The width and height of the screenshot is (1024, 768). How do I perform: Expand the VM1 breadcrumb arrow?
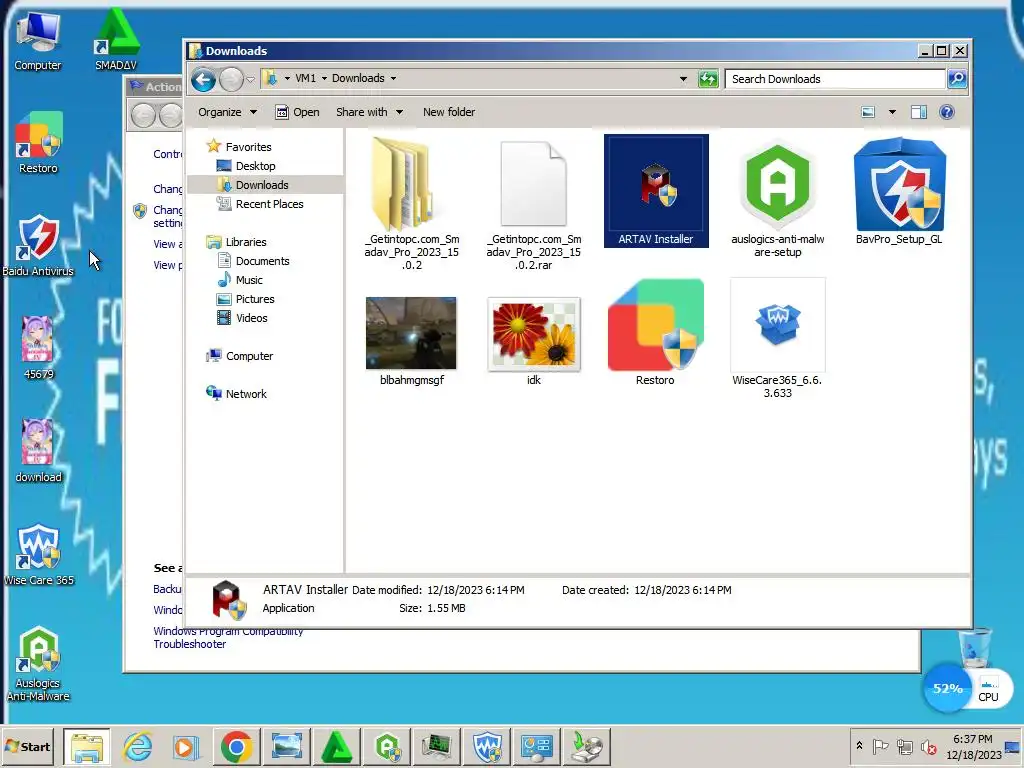(324, 78)
